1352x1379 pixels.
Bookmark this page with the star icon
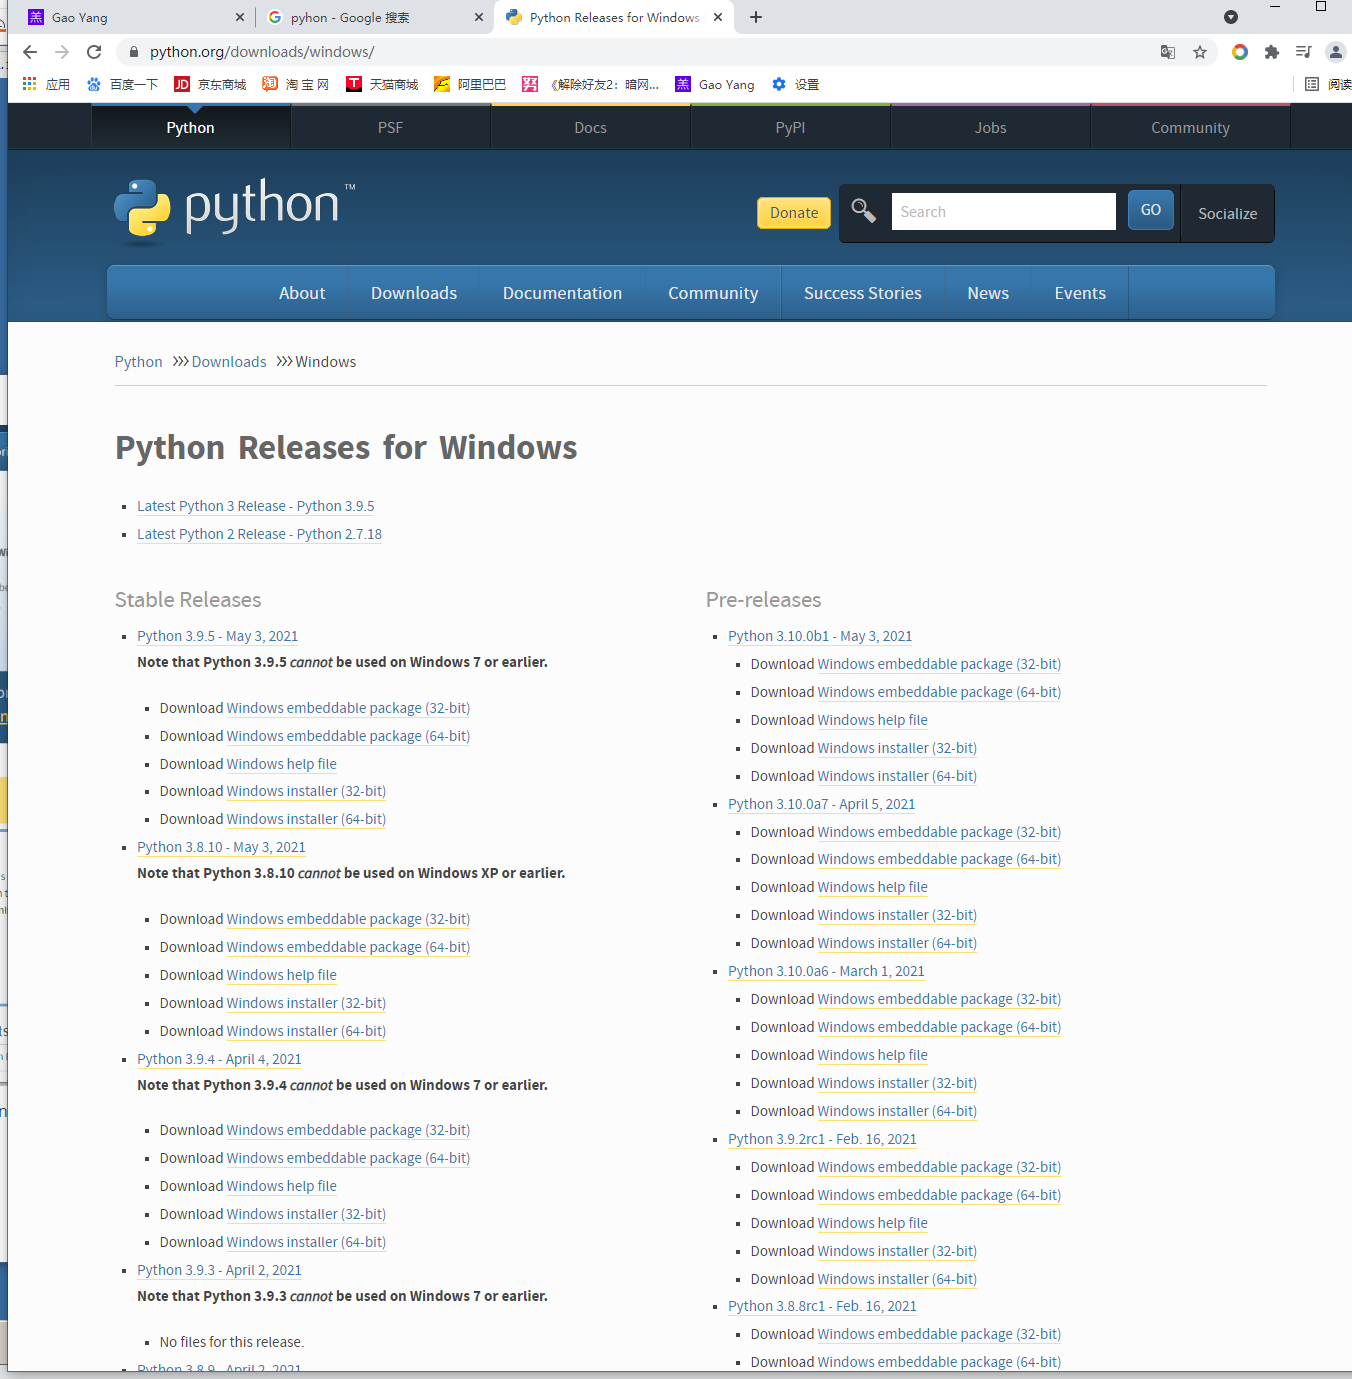[x=1199, y=52]
